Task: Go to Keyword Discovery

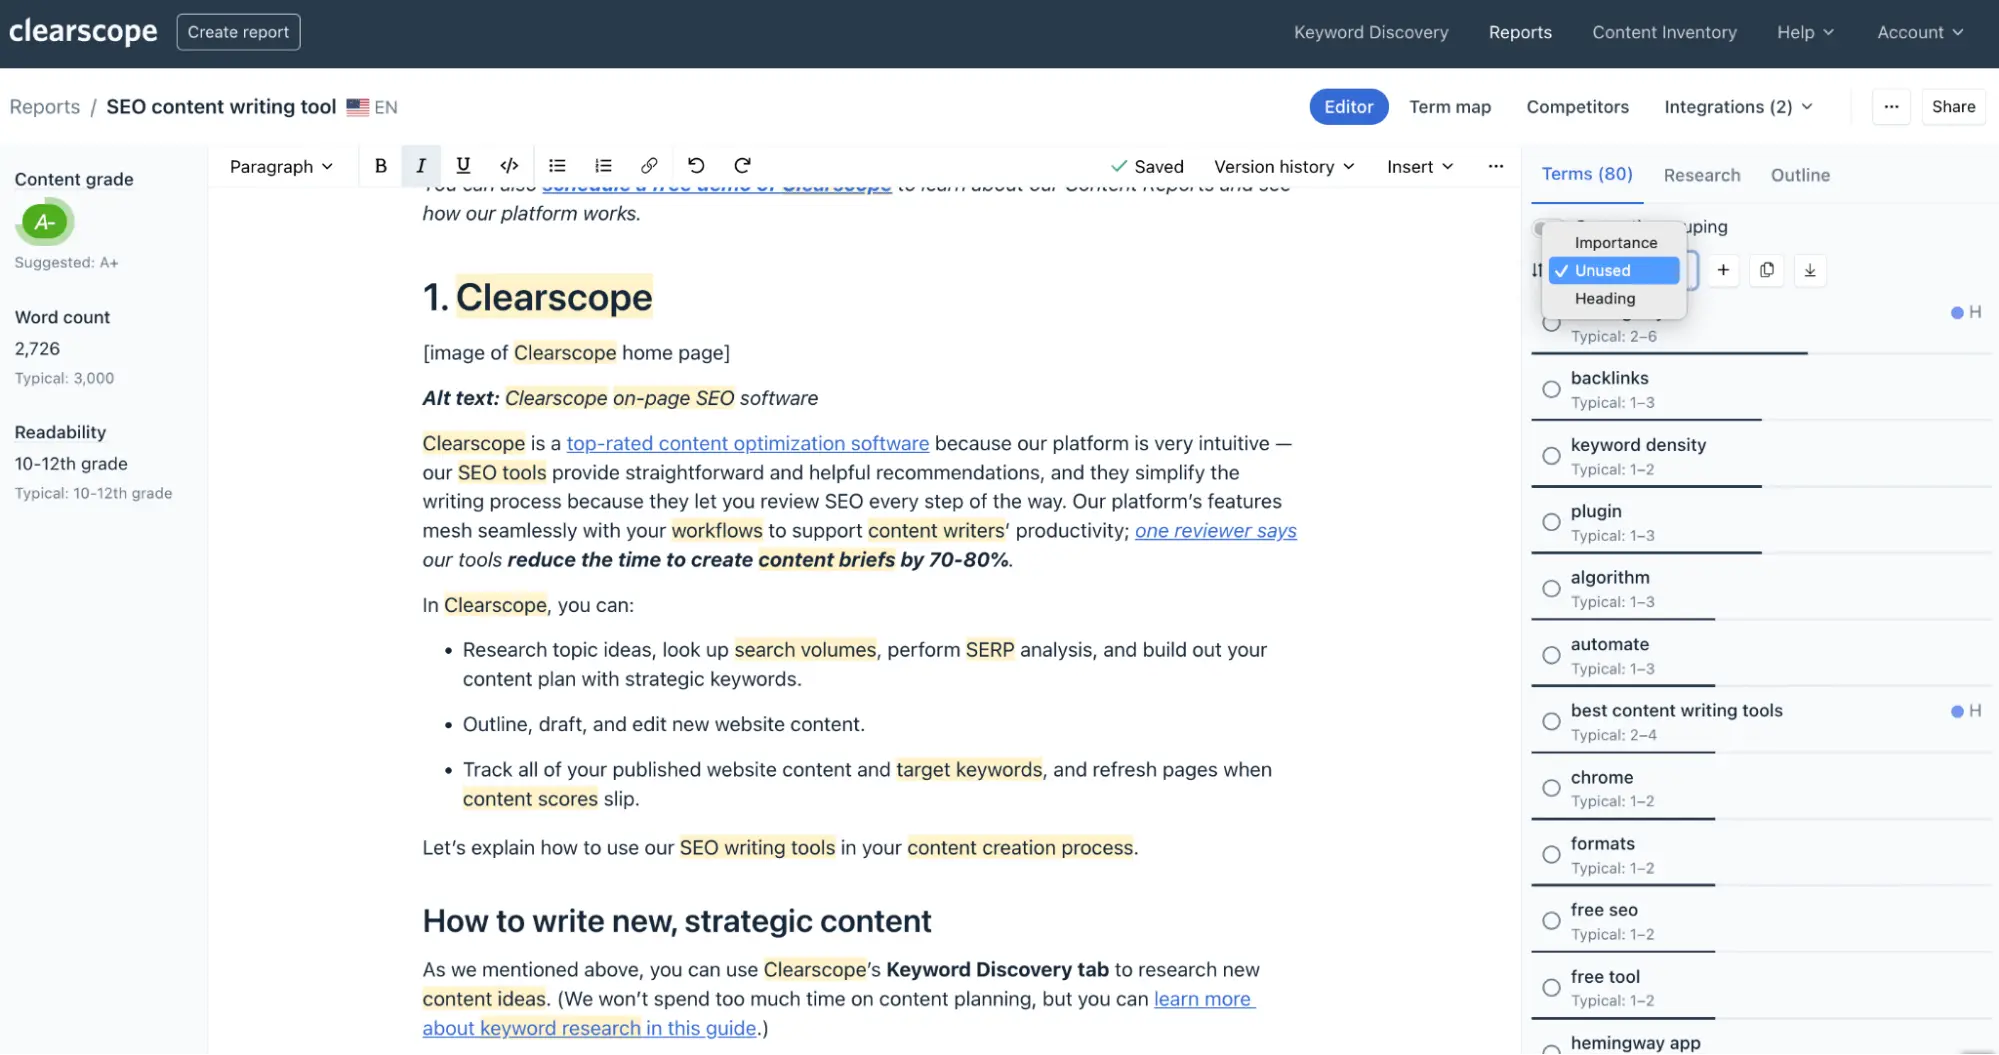Action: click(x=1371, y=32)
